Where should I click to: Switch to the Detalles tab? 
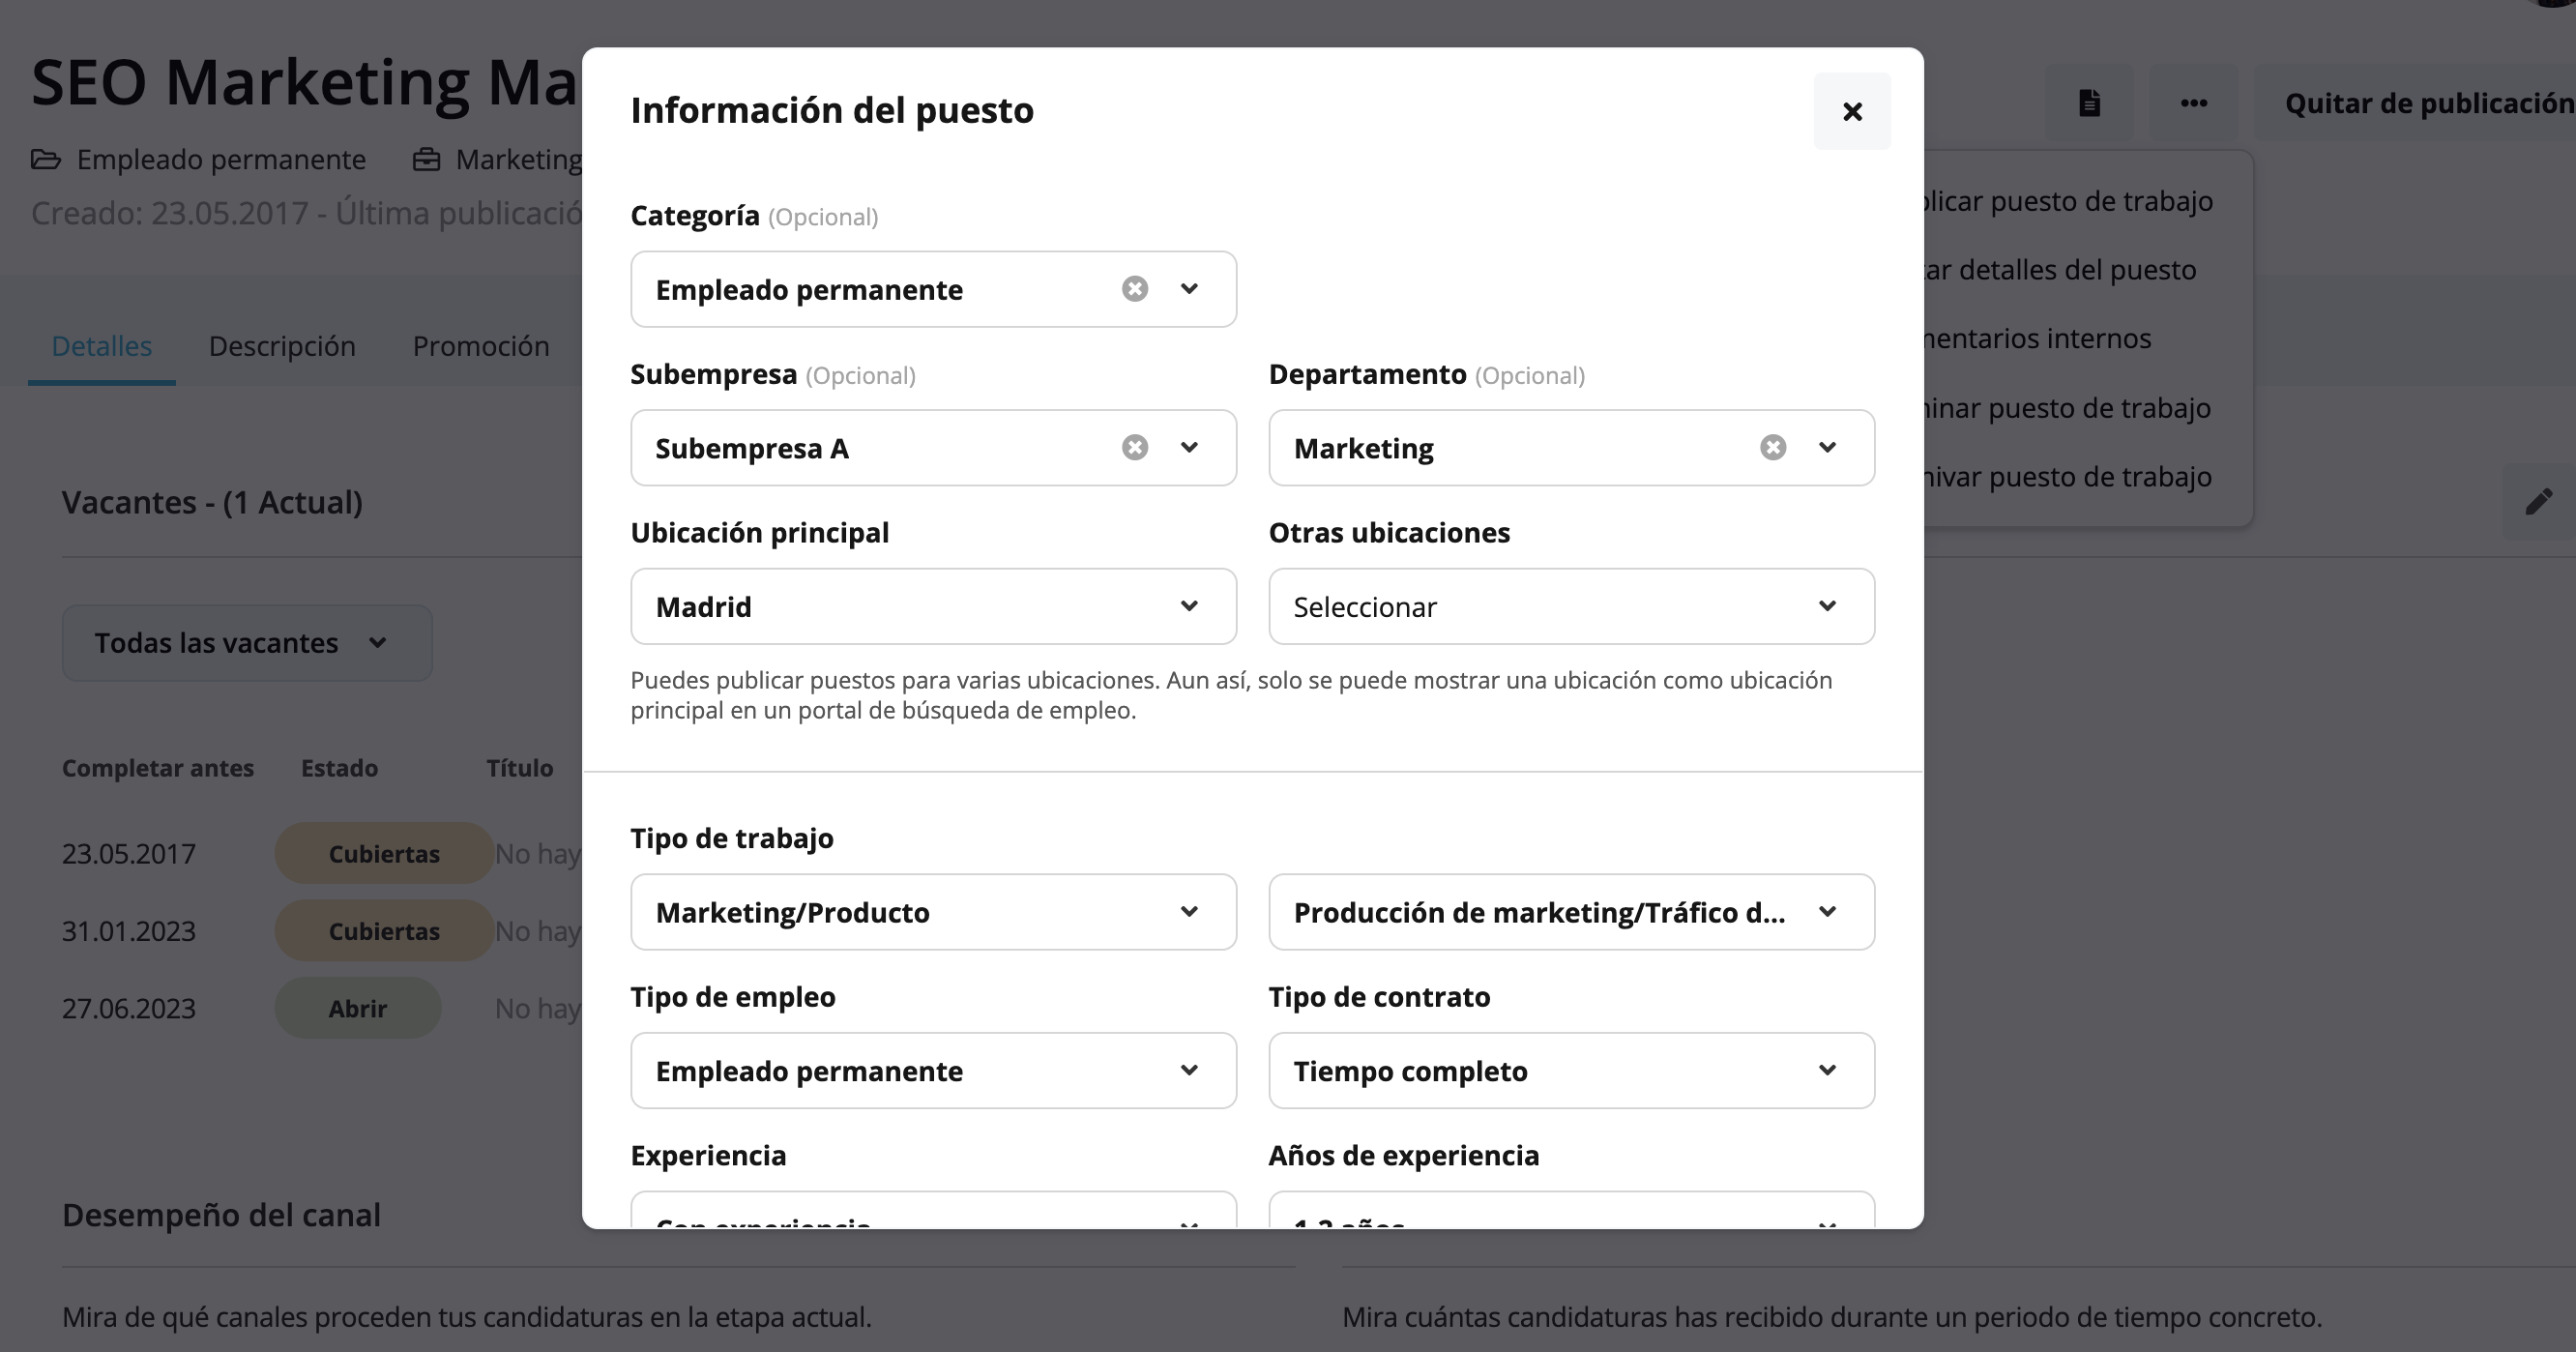101,346
